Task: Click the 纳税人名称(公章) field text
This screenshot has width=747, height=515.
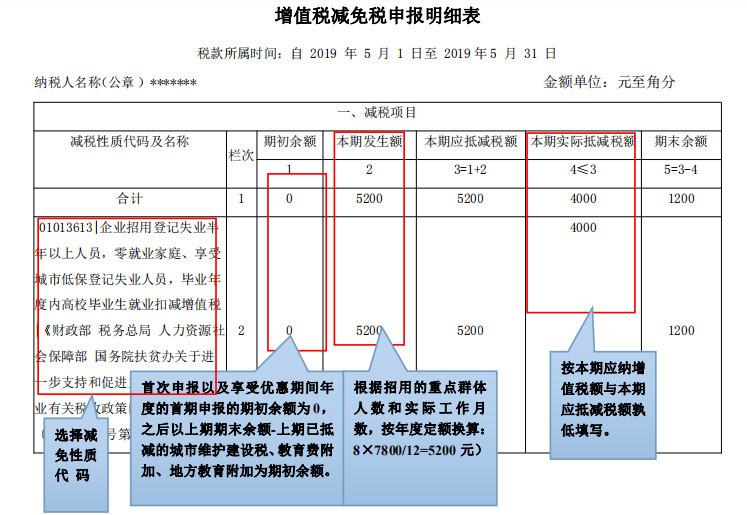Action: (115, 82)
